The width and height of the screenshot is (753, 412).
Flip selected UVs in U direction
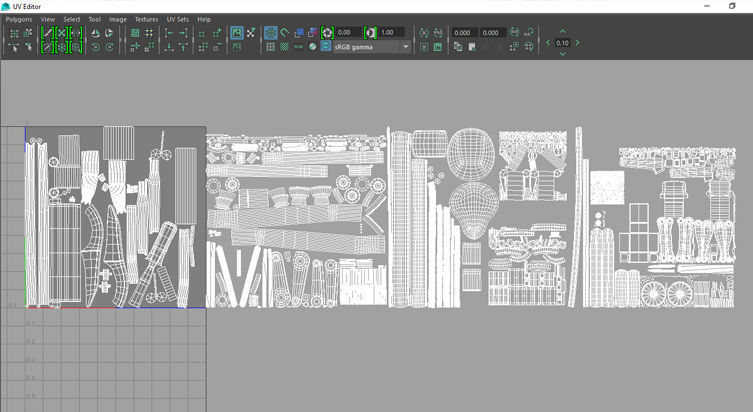coord(96,33)
